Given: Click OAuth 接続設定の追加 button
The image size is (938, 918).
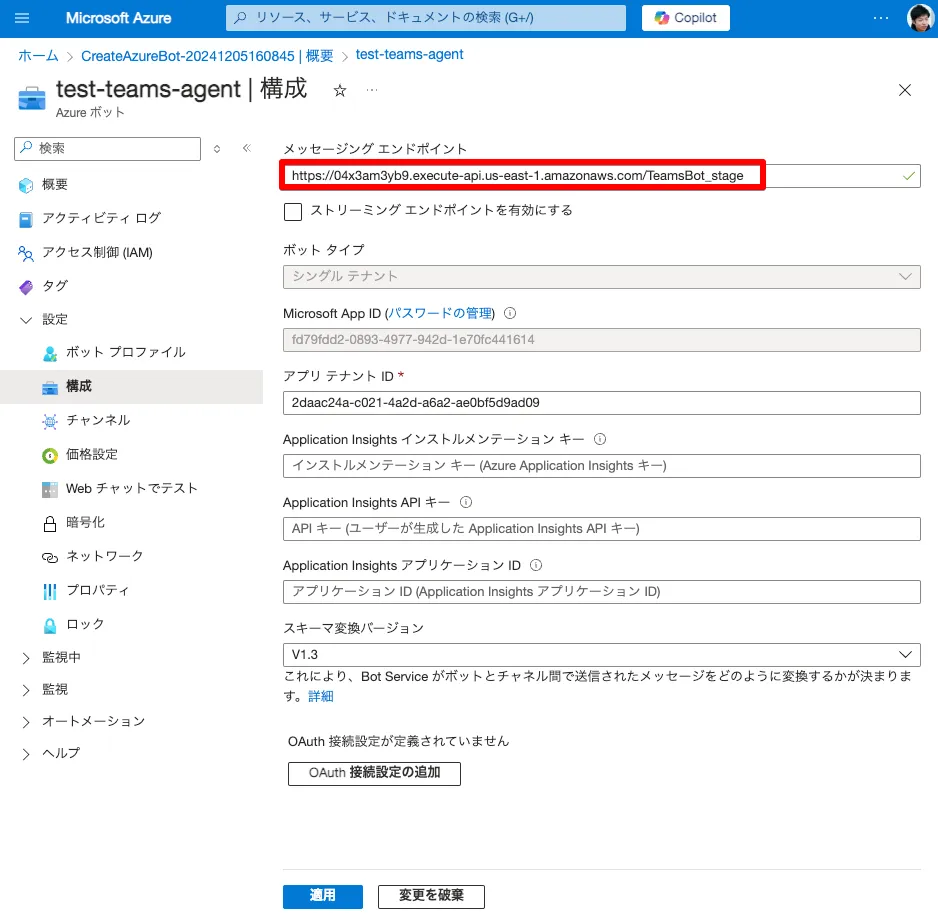Looking at the screenshot, I should click(x=374, y=773).
